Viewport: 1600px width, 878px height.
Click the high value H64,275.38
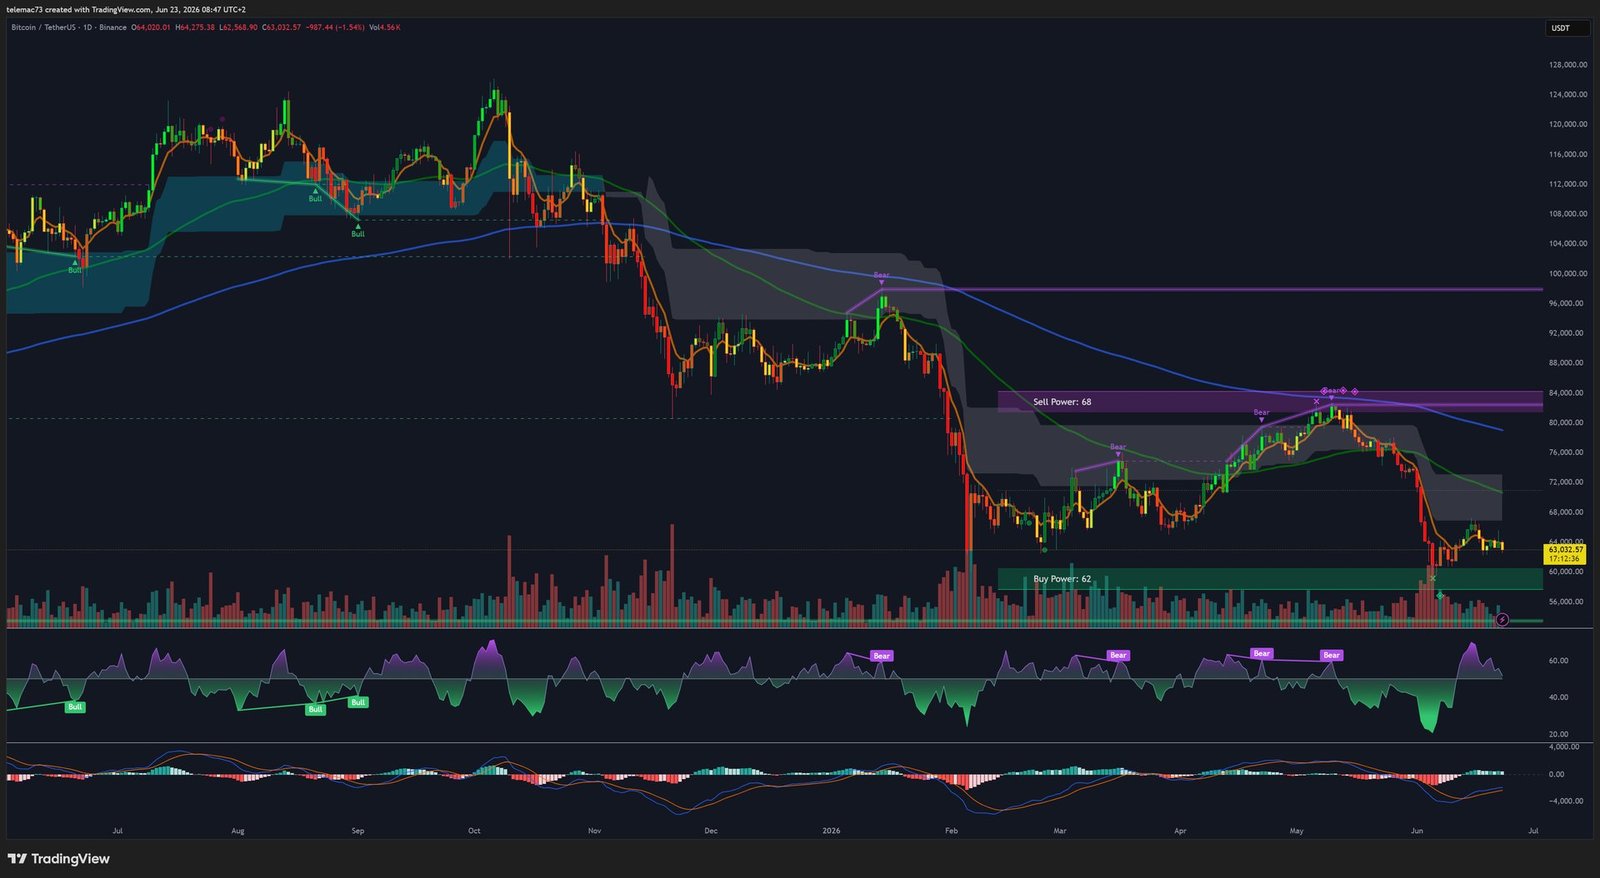tap(195, 27)
